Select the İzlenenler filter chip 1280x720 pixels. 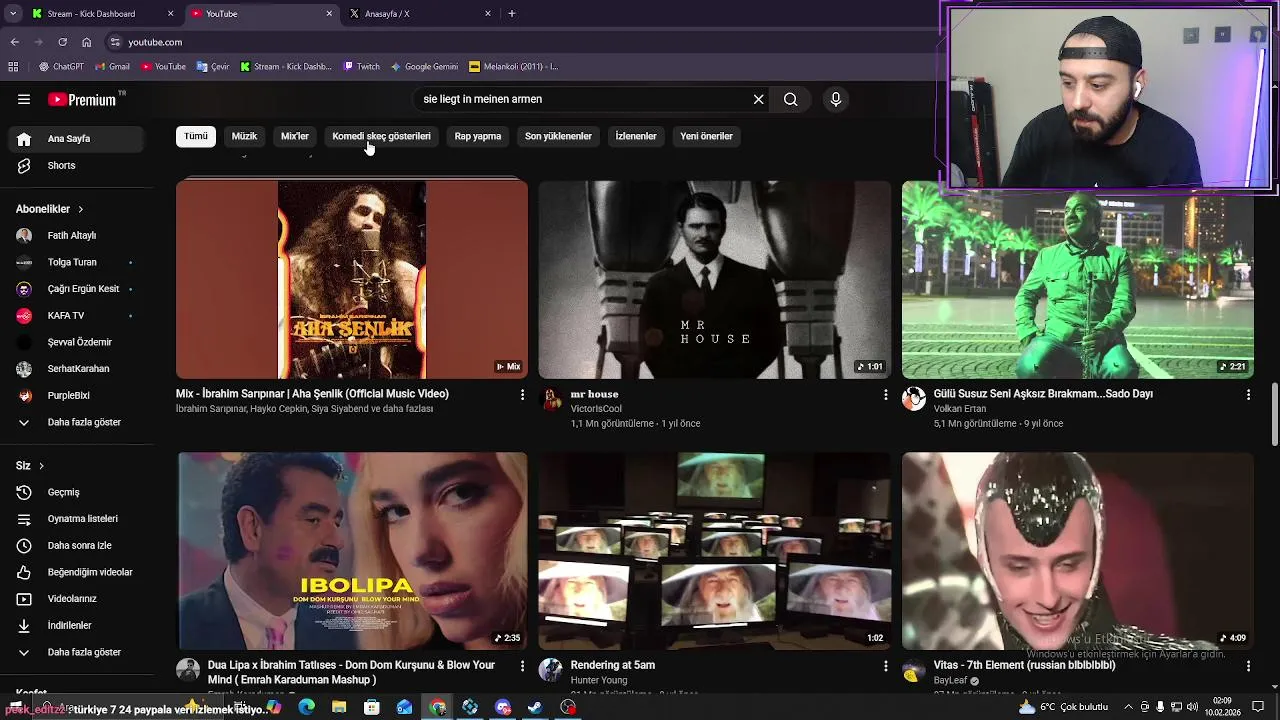tap(636, 136)
